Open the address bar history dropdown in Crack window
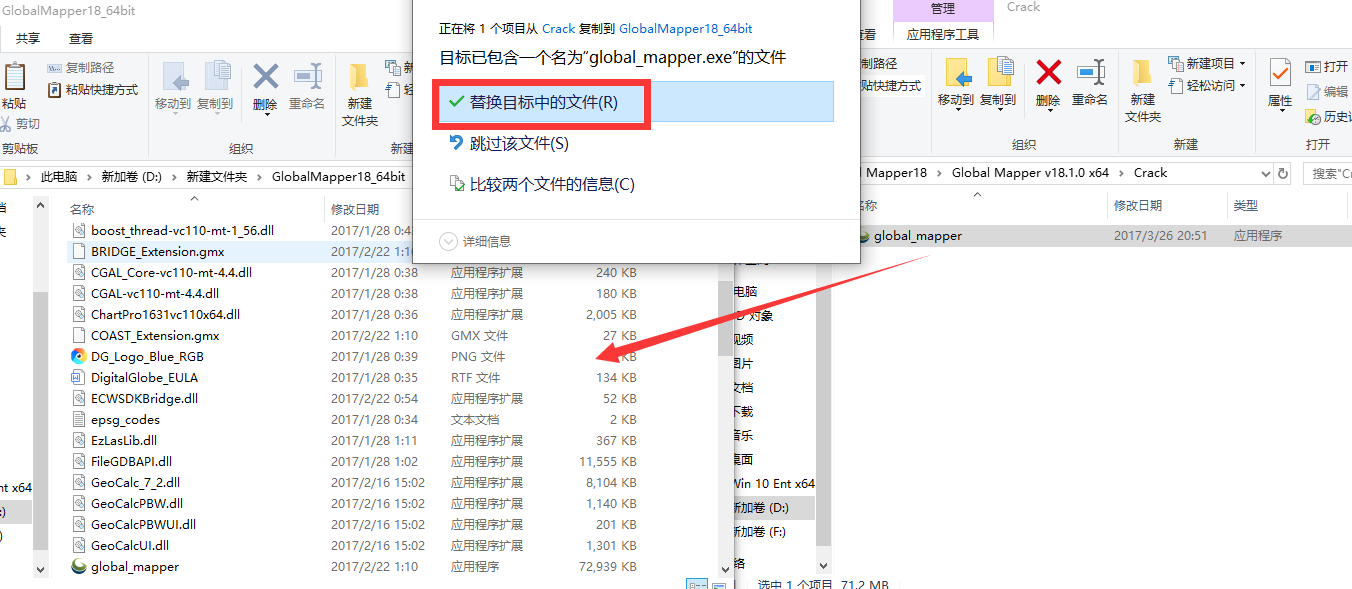This screenshot has width=1352, height=589. pyautogui.click(x=1265, y=173)
